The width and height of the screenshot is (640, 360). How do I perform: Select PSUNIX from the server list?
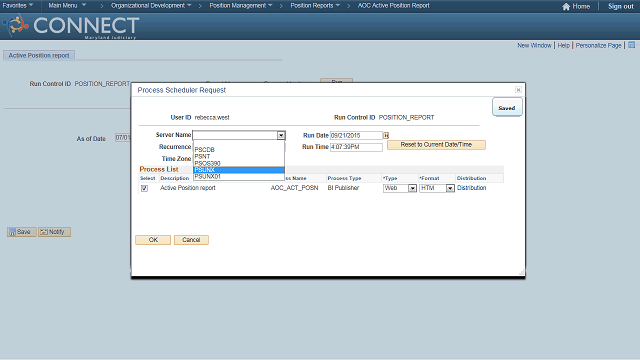(239, 170)
